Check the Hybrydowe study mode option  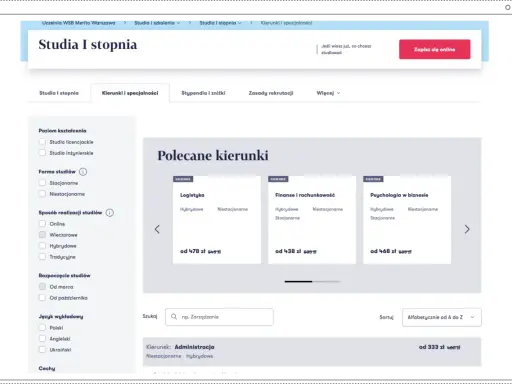42,246
